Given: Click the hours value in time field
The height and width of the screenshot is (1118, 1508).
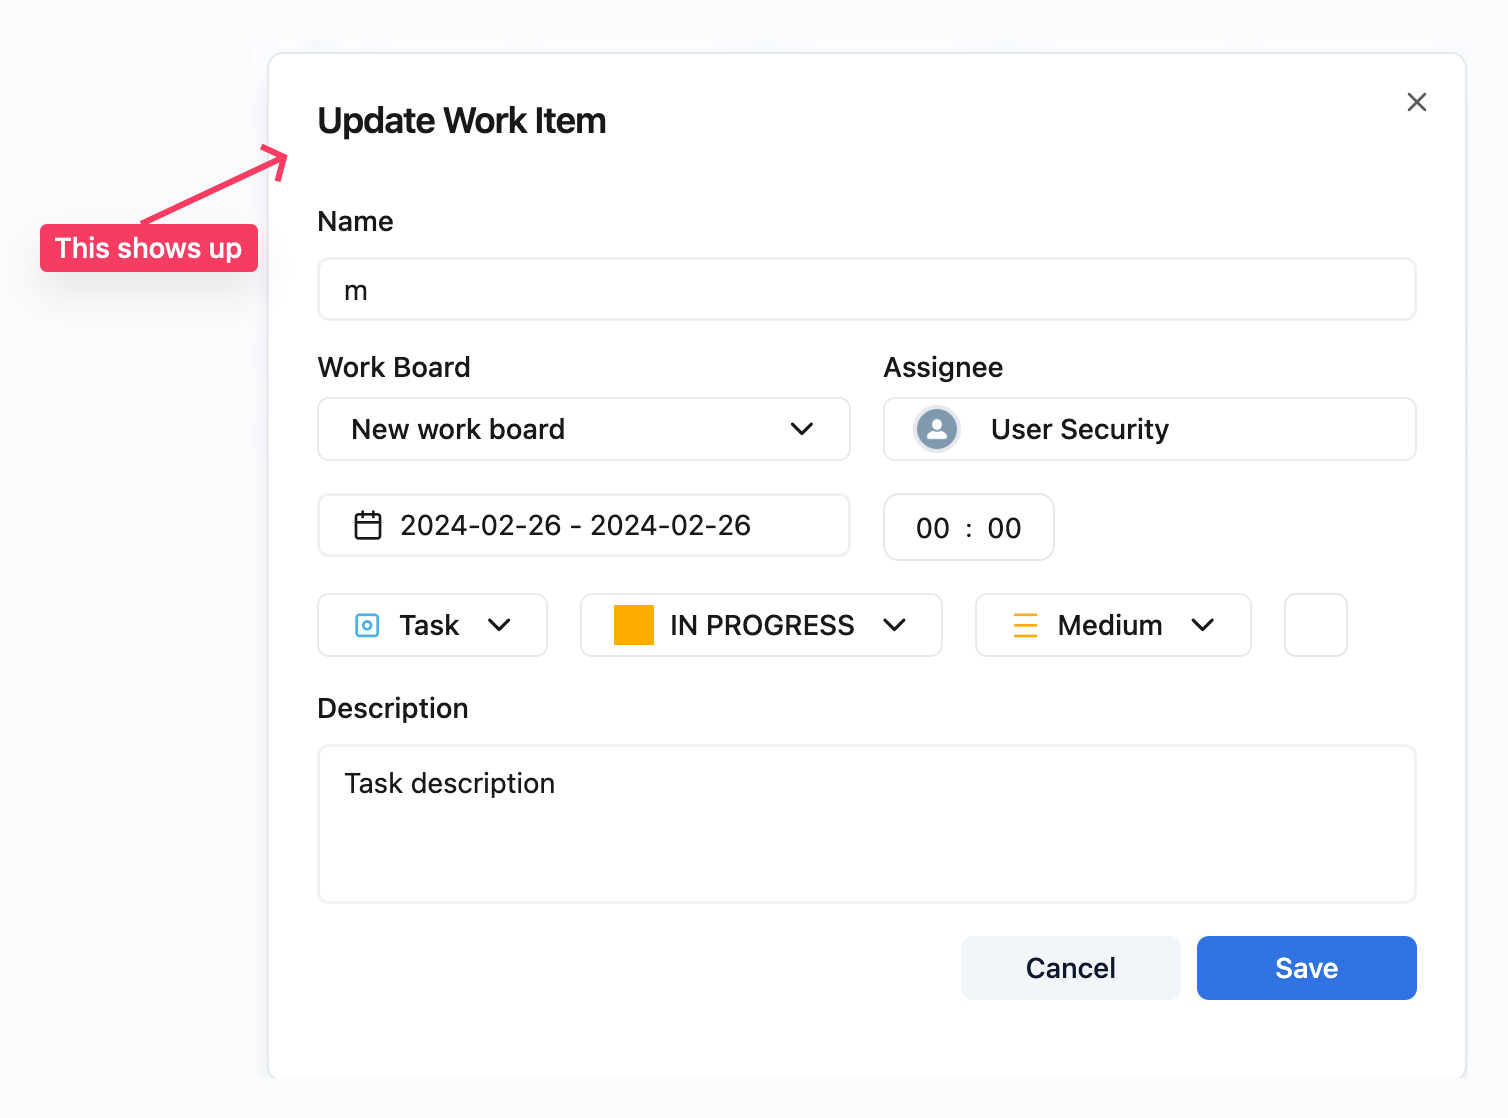Looking at the screenshot, I should [x=932, y=528].
